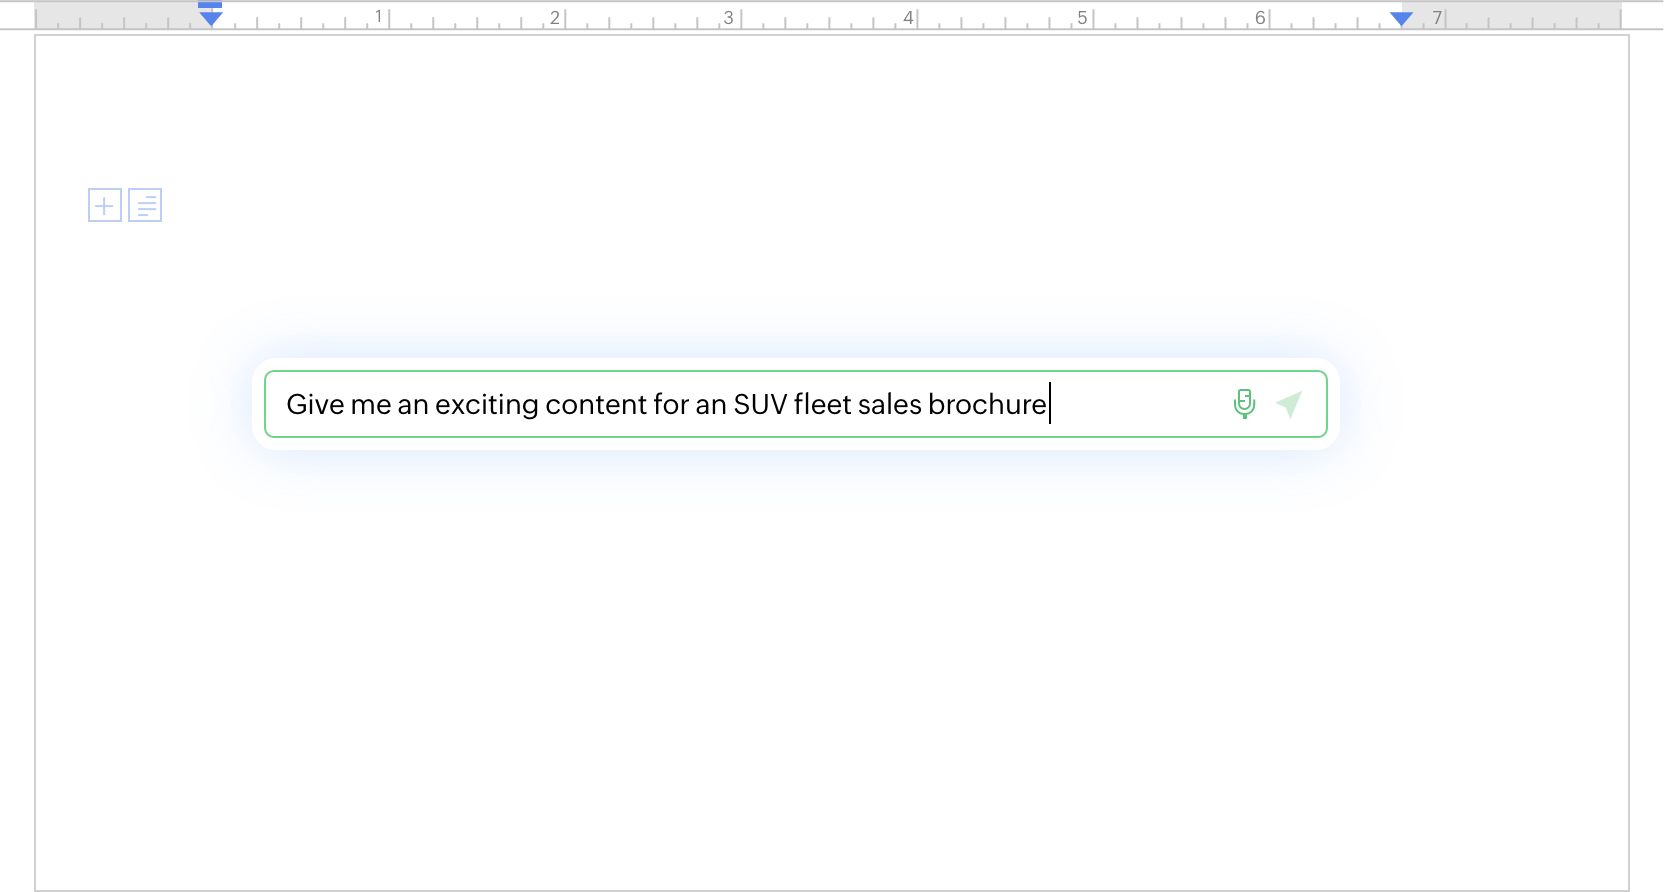This screenshot has height=892, width=1664.
Task: Open the paragraph formatting icon beside plus
Action: pos(145,205)
